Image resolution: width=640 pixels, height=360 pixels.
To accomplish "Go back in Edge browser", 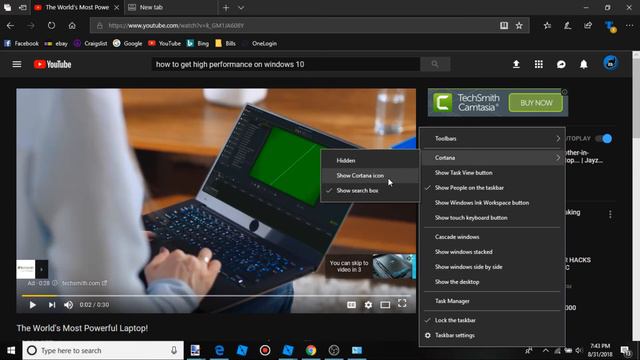I will 11,26.
